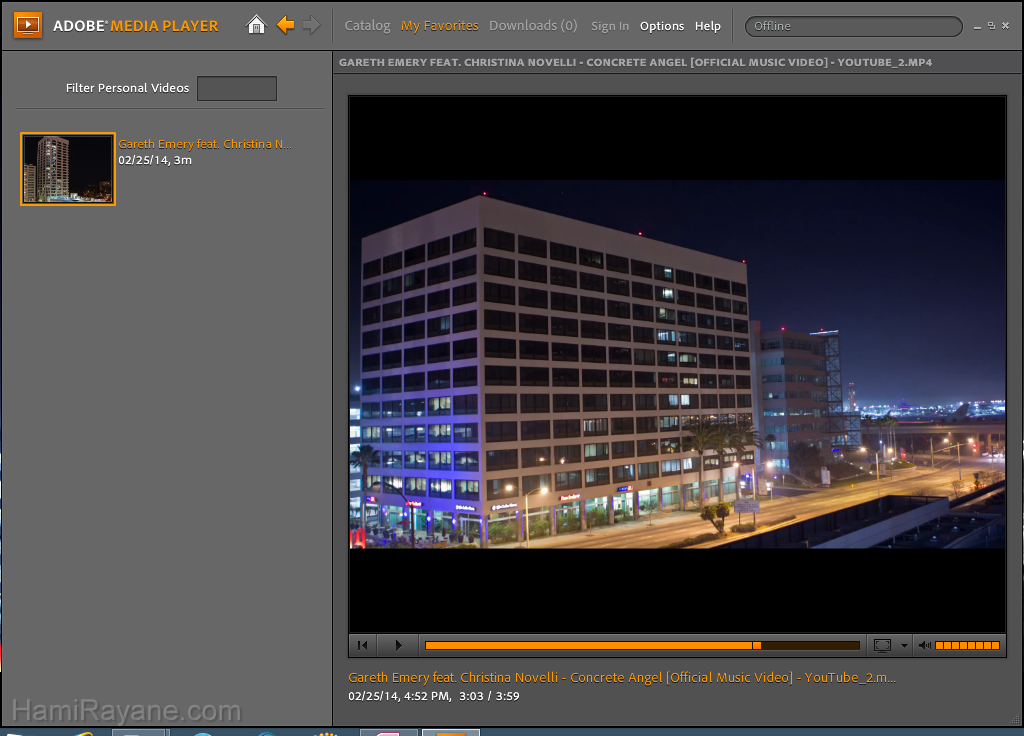Play the video
The width and height of the screenshot is (1024, 736).
coord(398,645)
